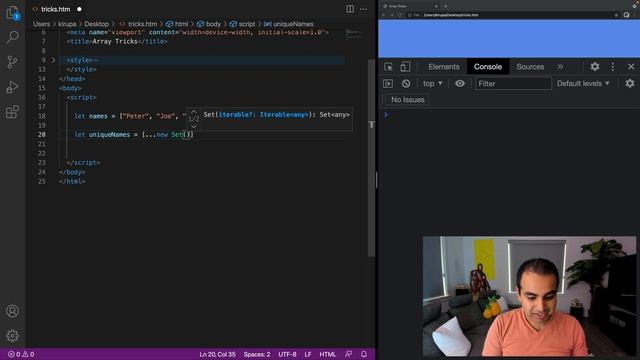Click the editor vertical scrollbar
The image size is (640, 360).
pos(371,157)
